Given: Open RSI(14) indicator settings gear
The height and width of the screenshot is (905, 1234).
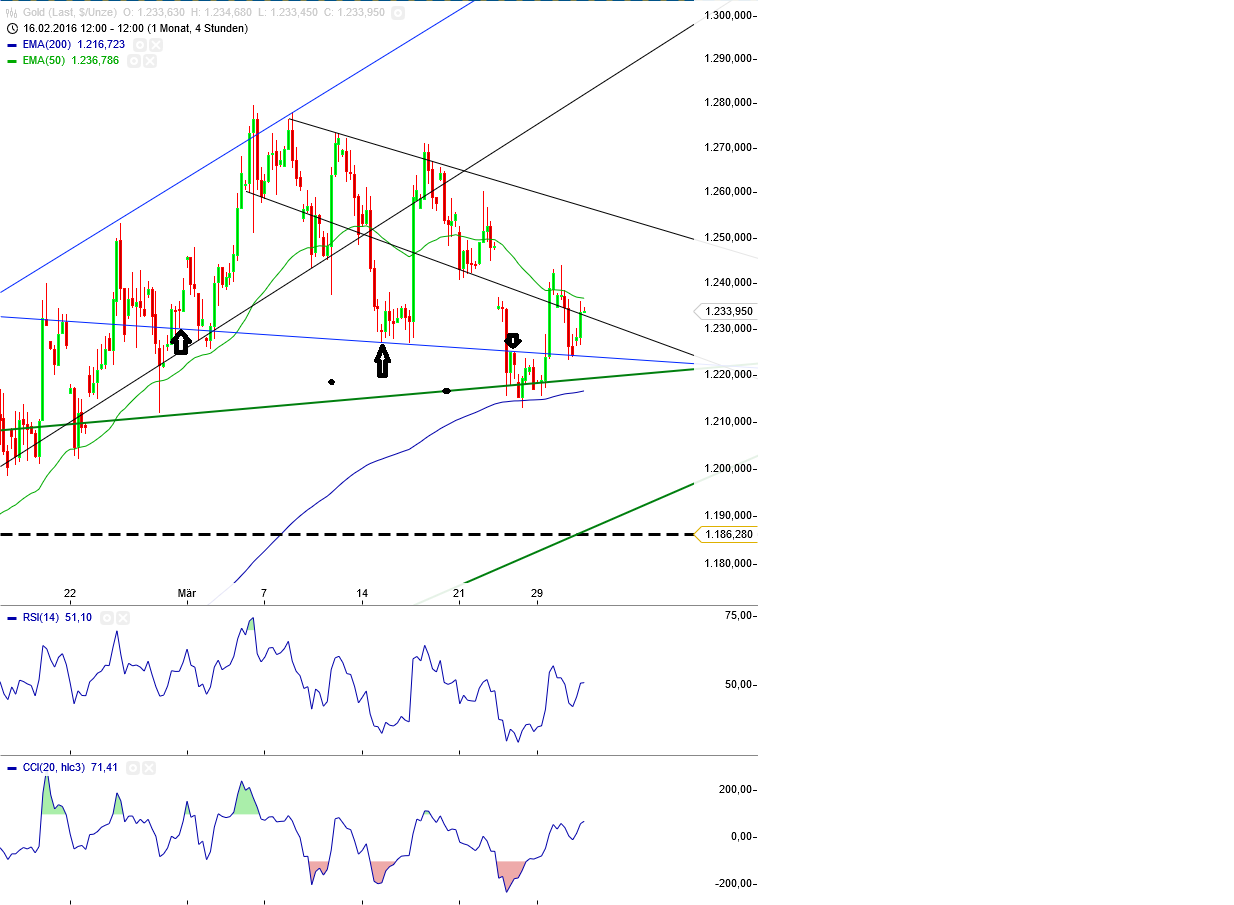Looking at the screenshot, I should coord(107,617).
